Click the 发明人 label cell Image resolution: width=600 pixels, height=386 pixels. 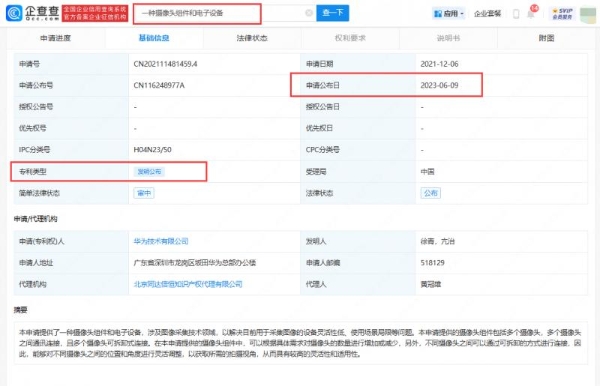point(358,241)
